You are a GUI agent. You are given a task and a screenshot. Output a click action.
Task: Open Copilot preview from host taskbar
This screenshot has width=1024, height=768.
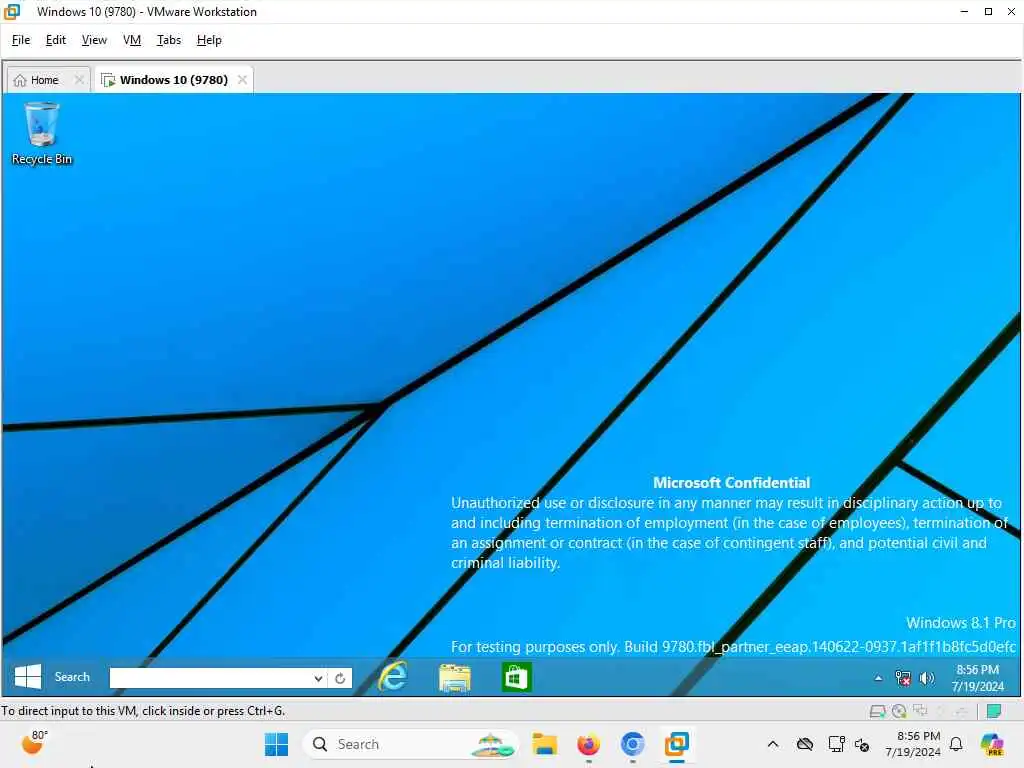[993, 744]
